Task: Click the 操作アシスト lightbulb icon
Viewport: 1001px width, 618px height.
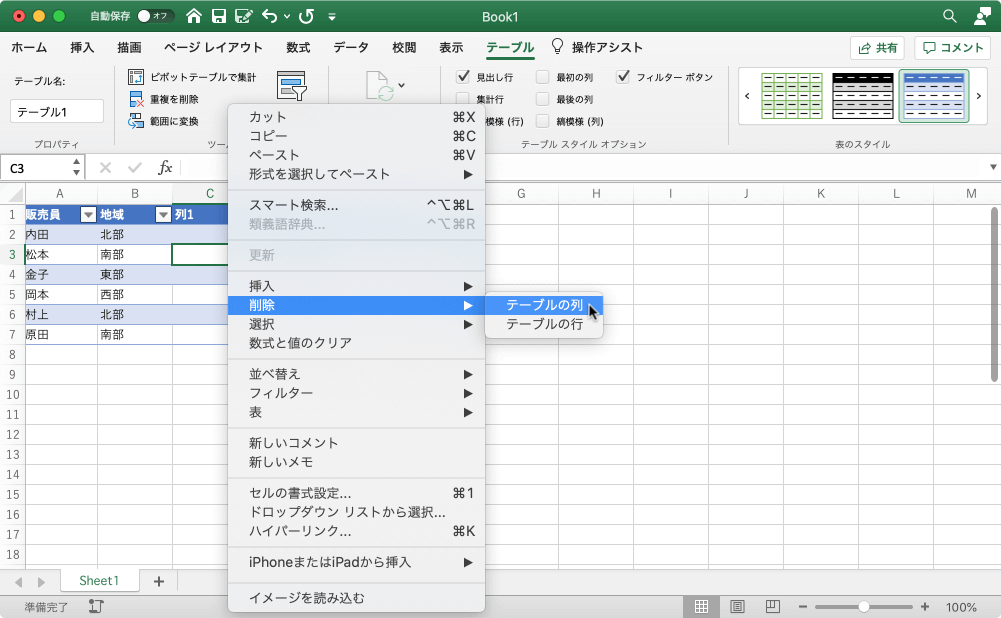Action: [x=557, y=47]
